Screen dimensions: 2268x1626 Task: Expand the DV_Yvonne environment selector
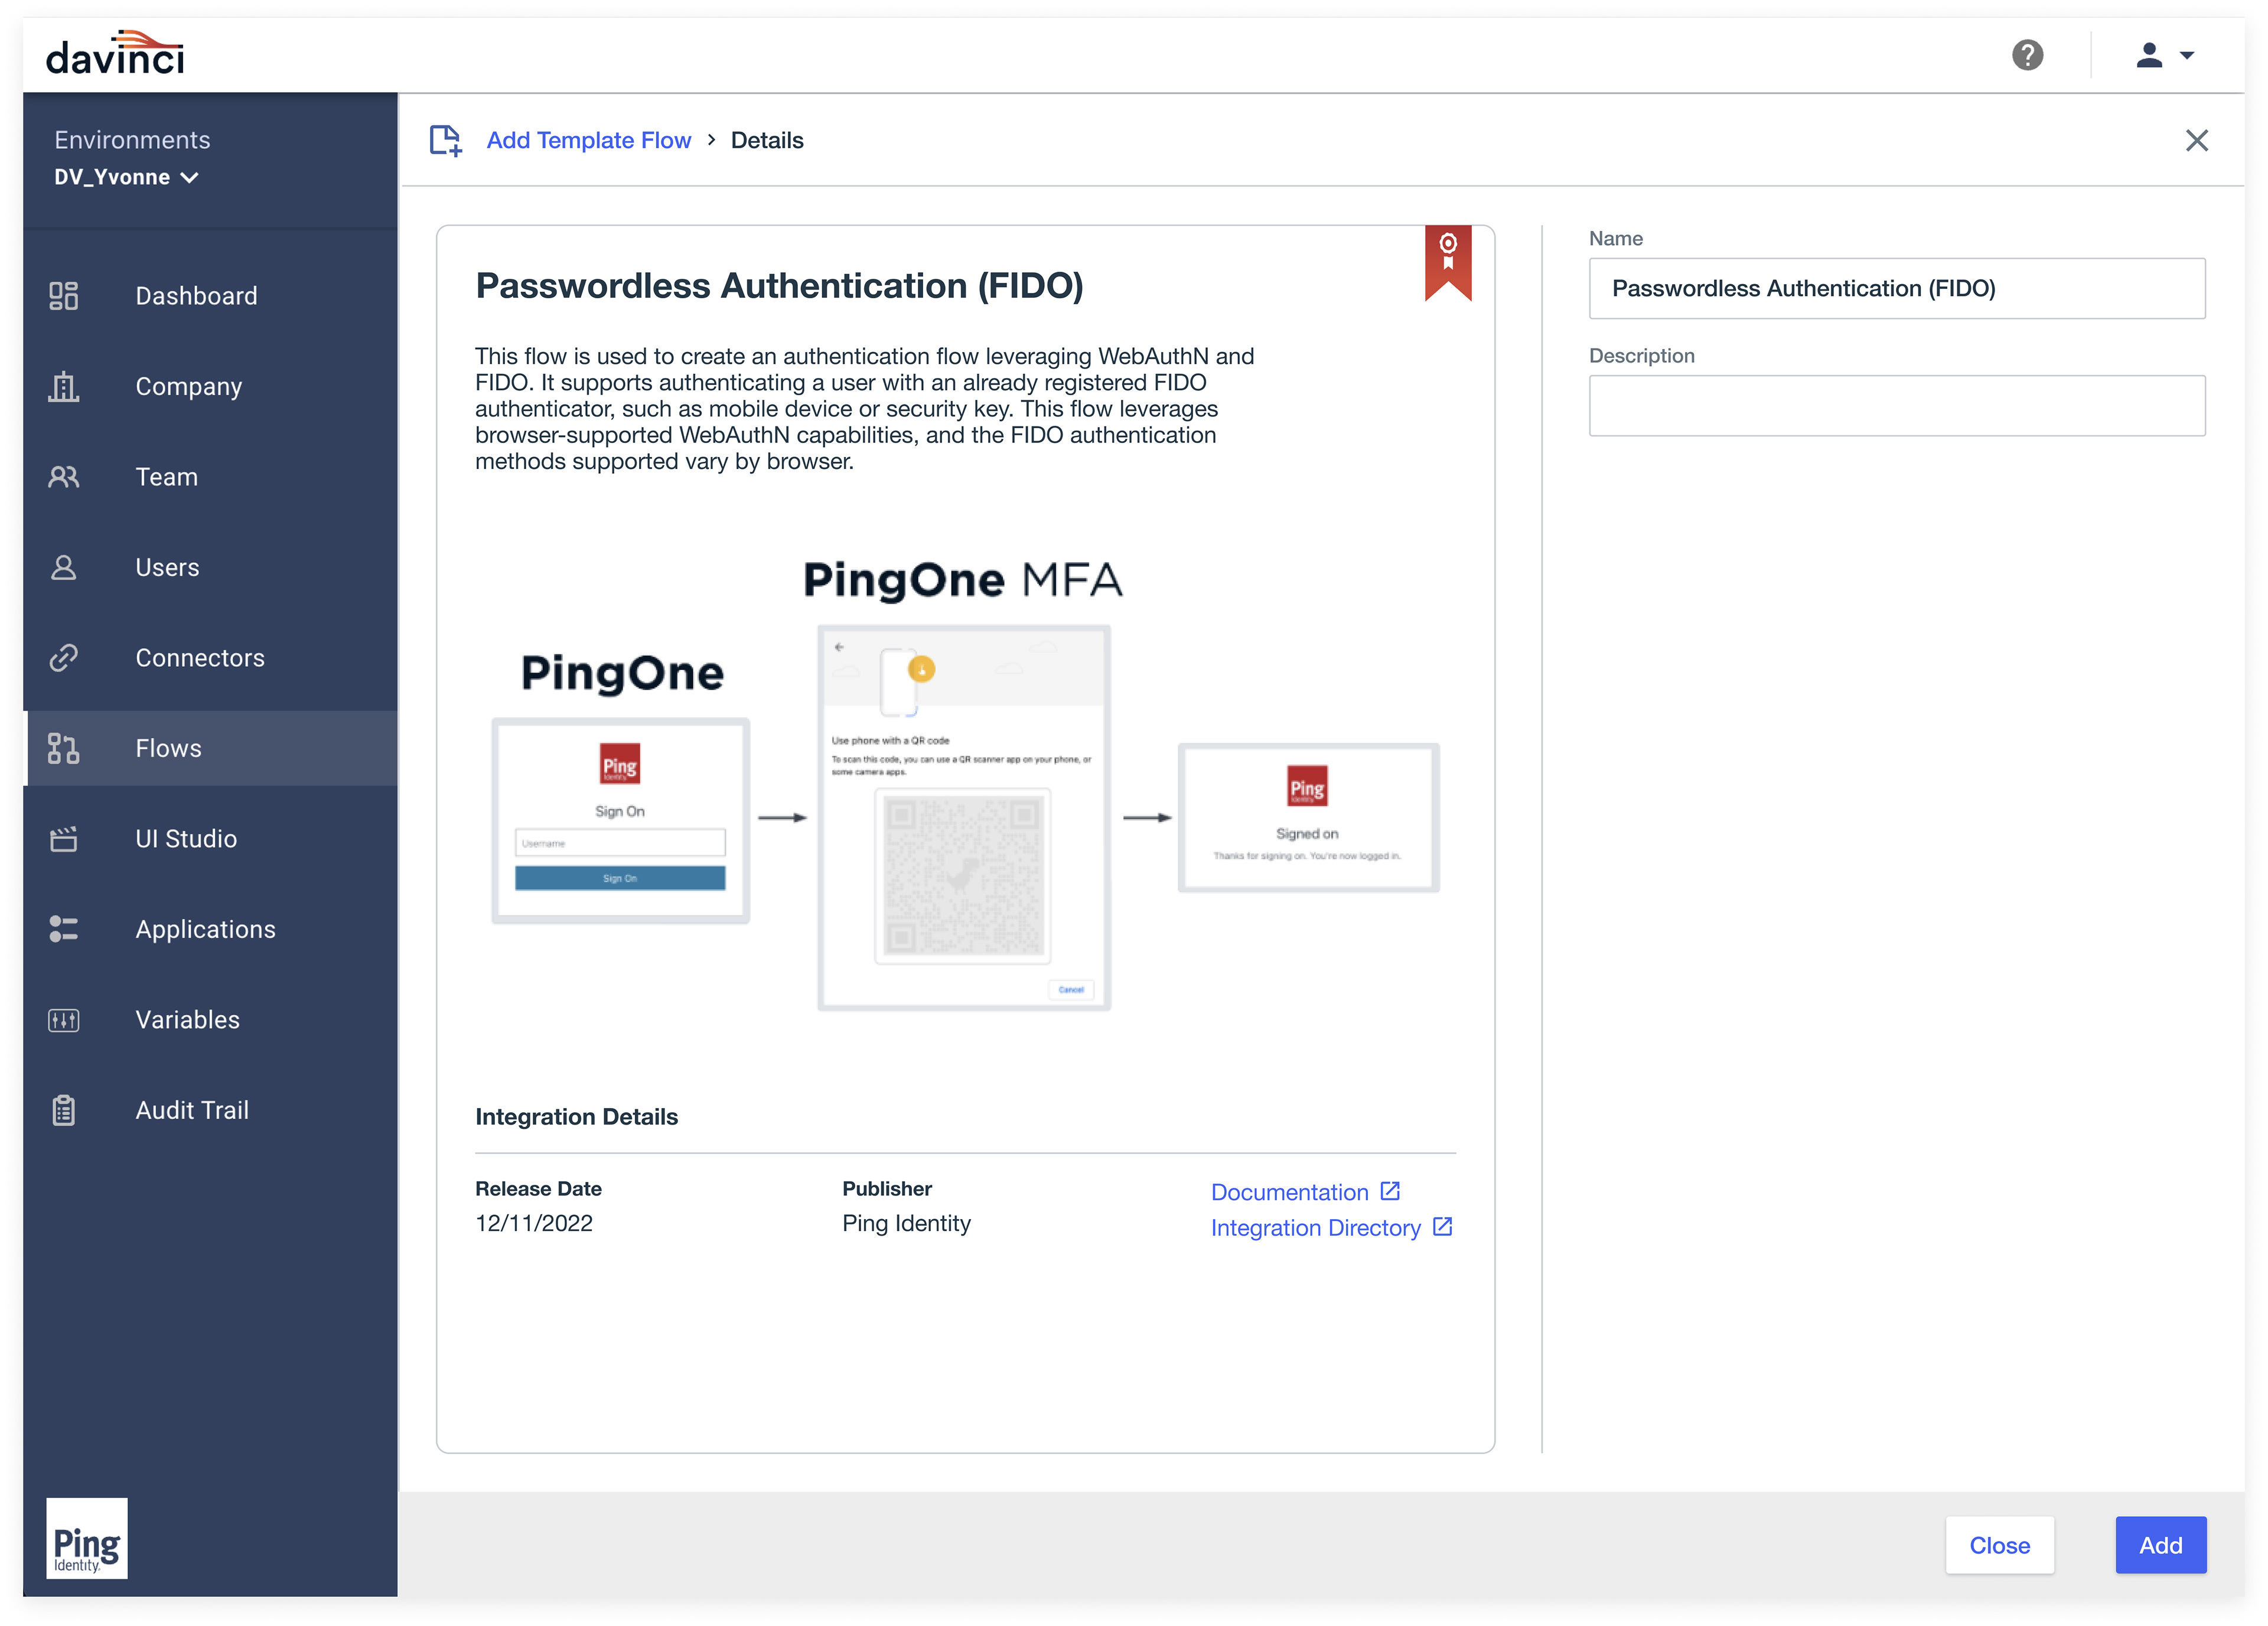(126, 177)
